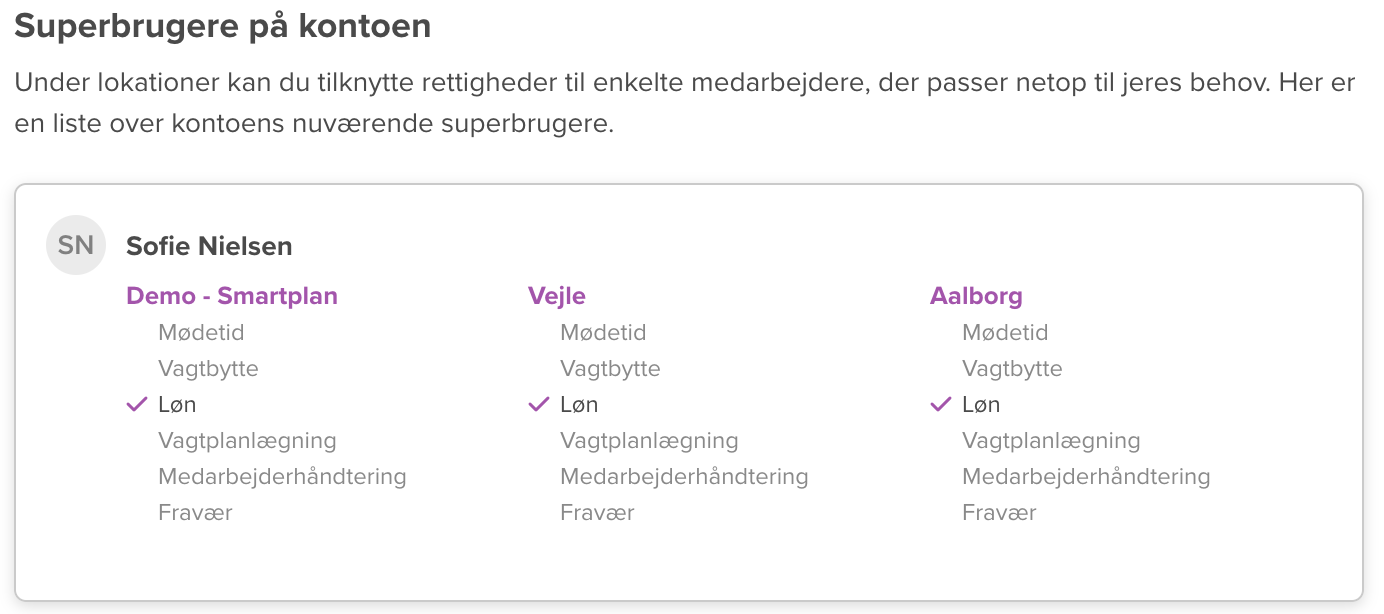Open the Vejle location link
The height and width of the screenshot is (614, 1384).
(x=557, y=296)
